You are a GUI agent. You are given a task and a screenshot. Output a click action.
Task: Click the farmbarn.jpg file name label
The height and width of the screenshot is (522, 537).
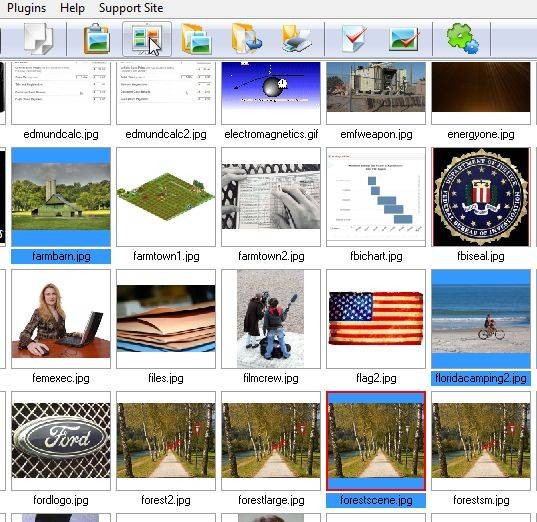click(x=61, y=257)
